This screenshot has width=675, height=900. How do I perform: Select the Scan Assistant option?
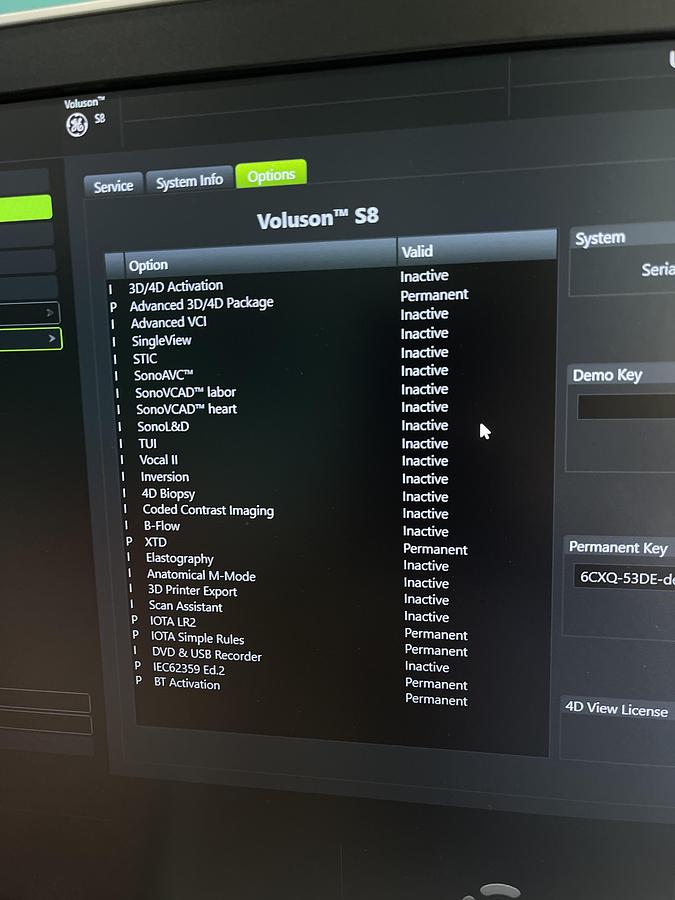tap(185, 606)
